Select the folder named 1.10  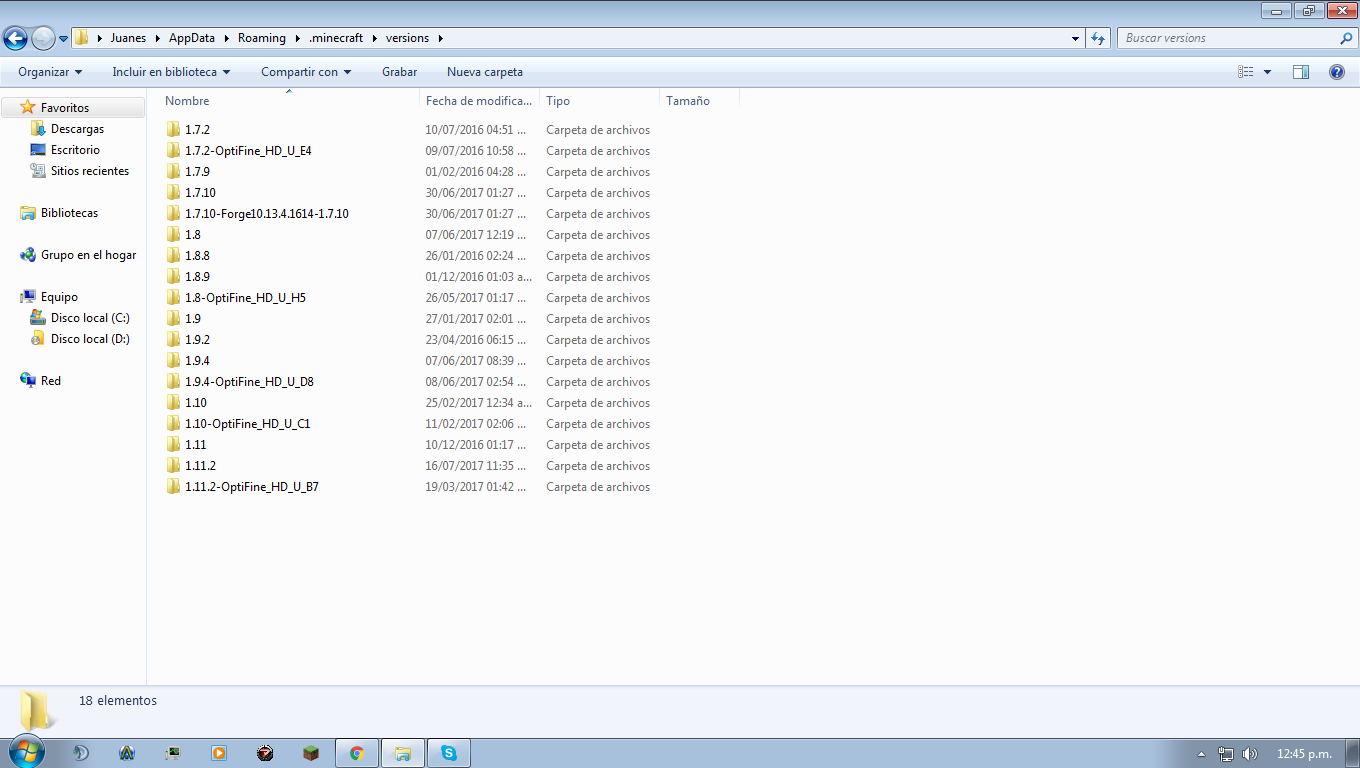[x=196, y=403]
